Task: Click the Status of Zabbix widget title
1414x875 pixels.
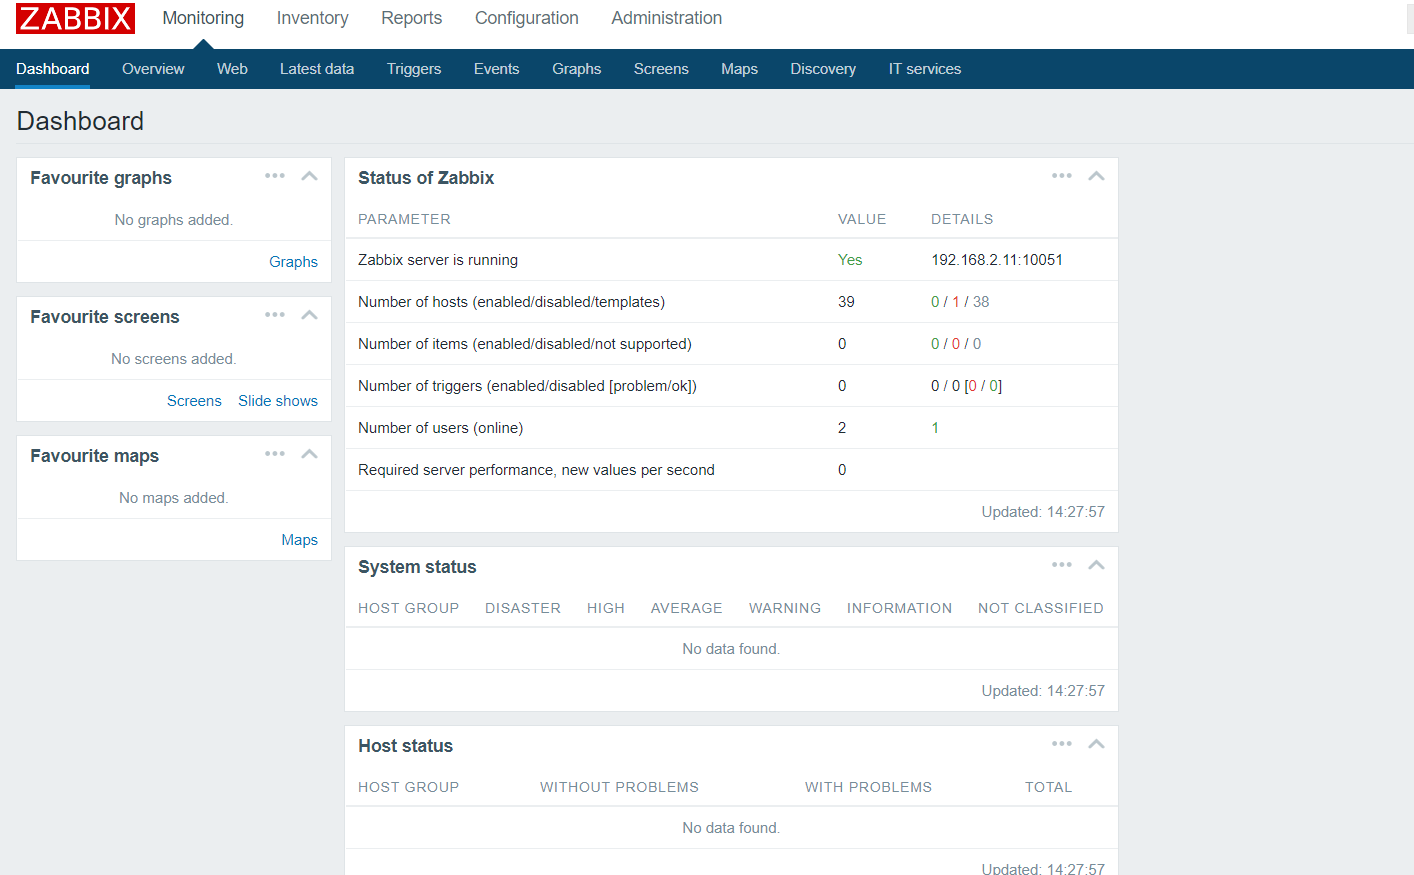Action: point(426,178)
